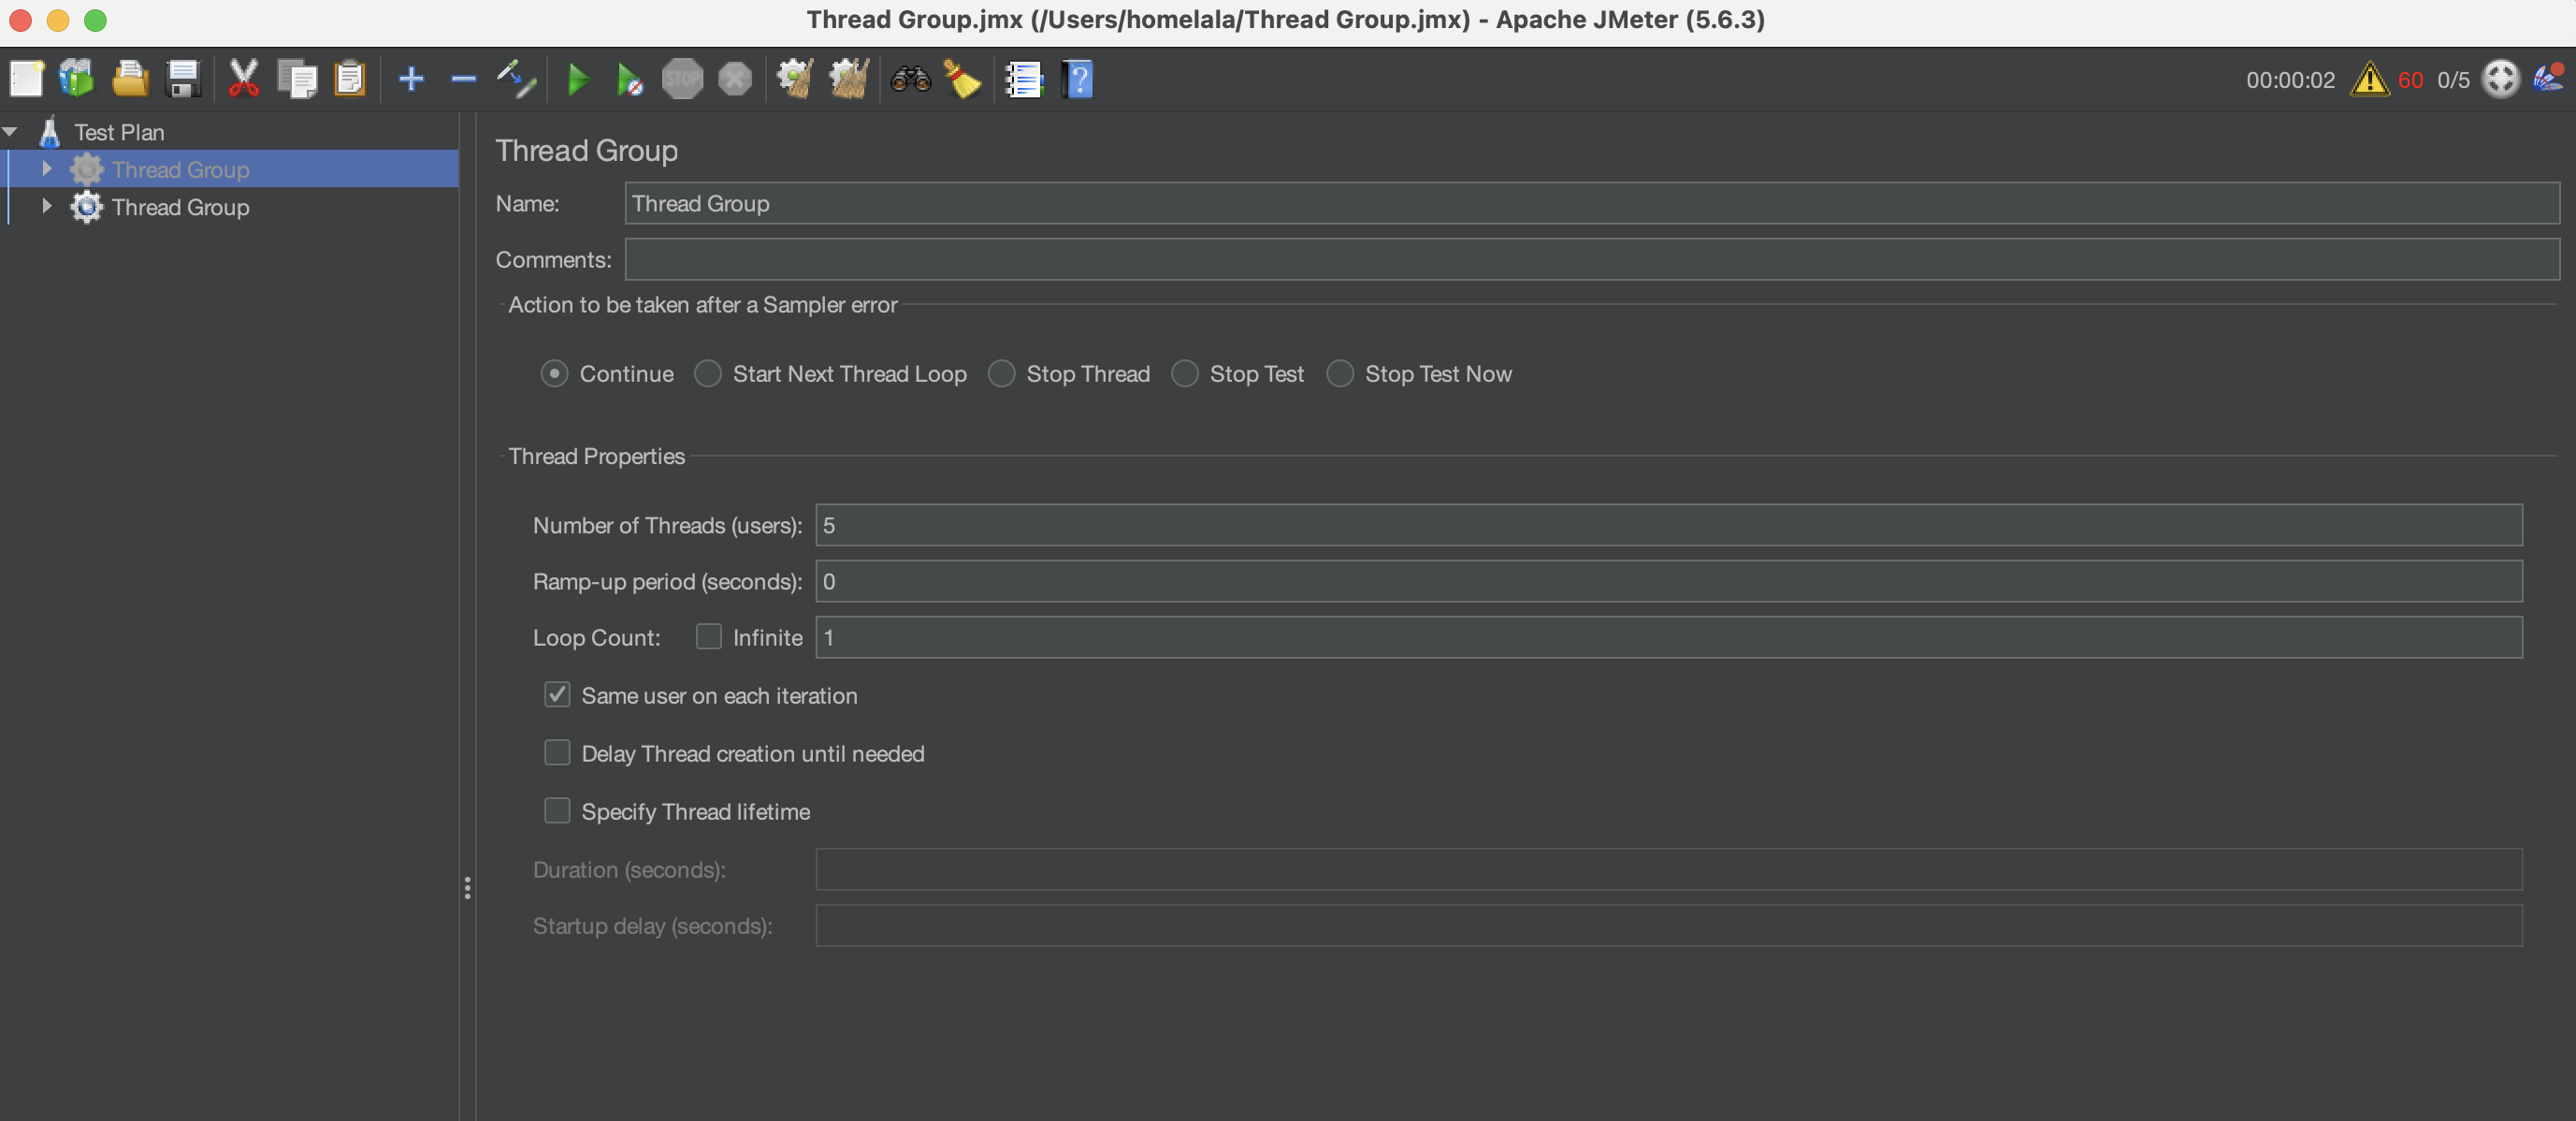Open Function Helper list icon
The image size is (2576, 1121).
(1023, 79)
